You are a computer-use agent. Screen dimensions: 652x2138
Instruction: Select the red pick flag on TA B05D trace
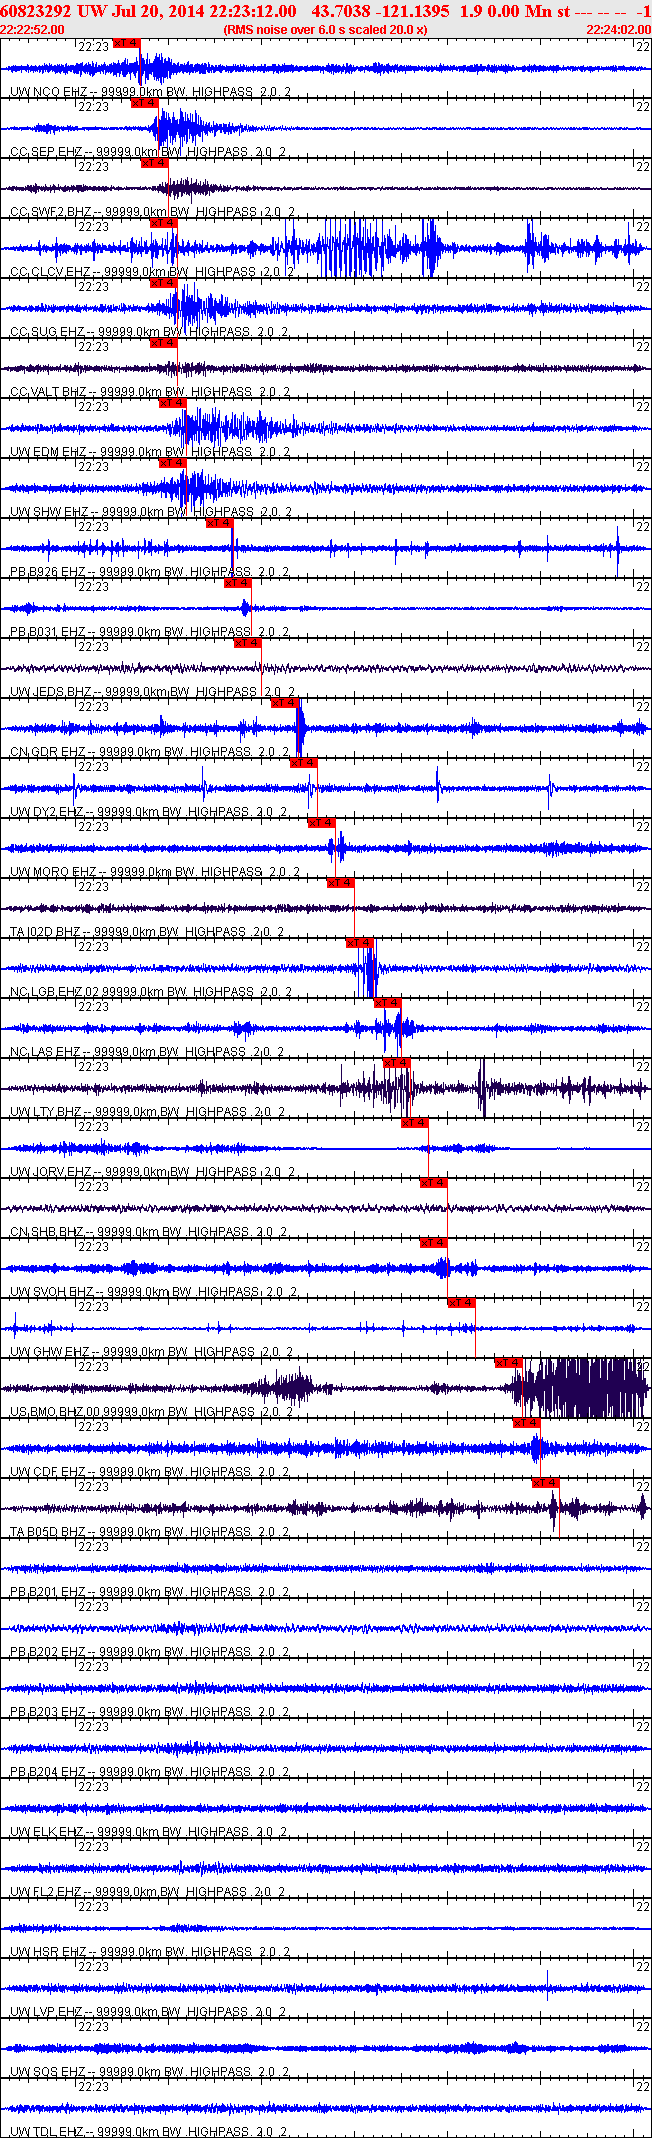pyautogui.click(x=546, y=1483)
